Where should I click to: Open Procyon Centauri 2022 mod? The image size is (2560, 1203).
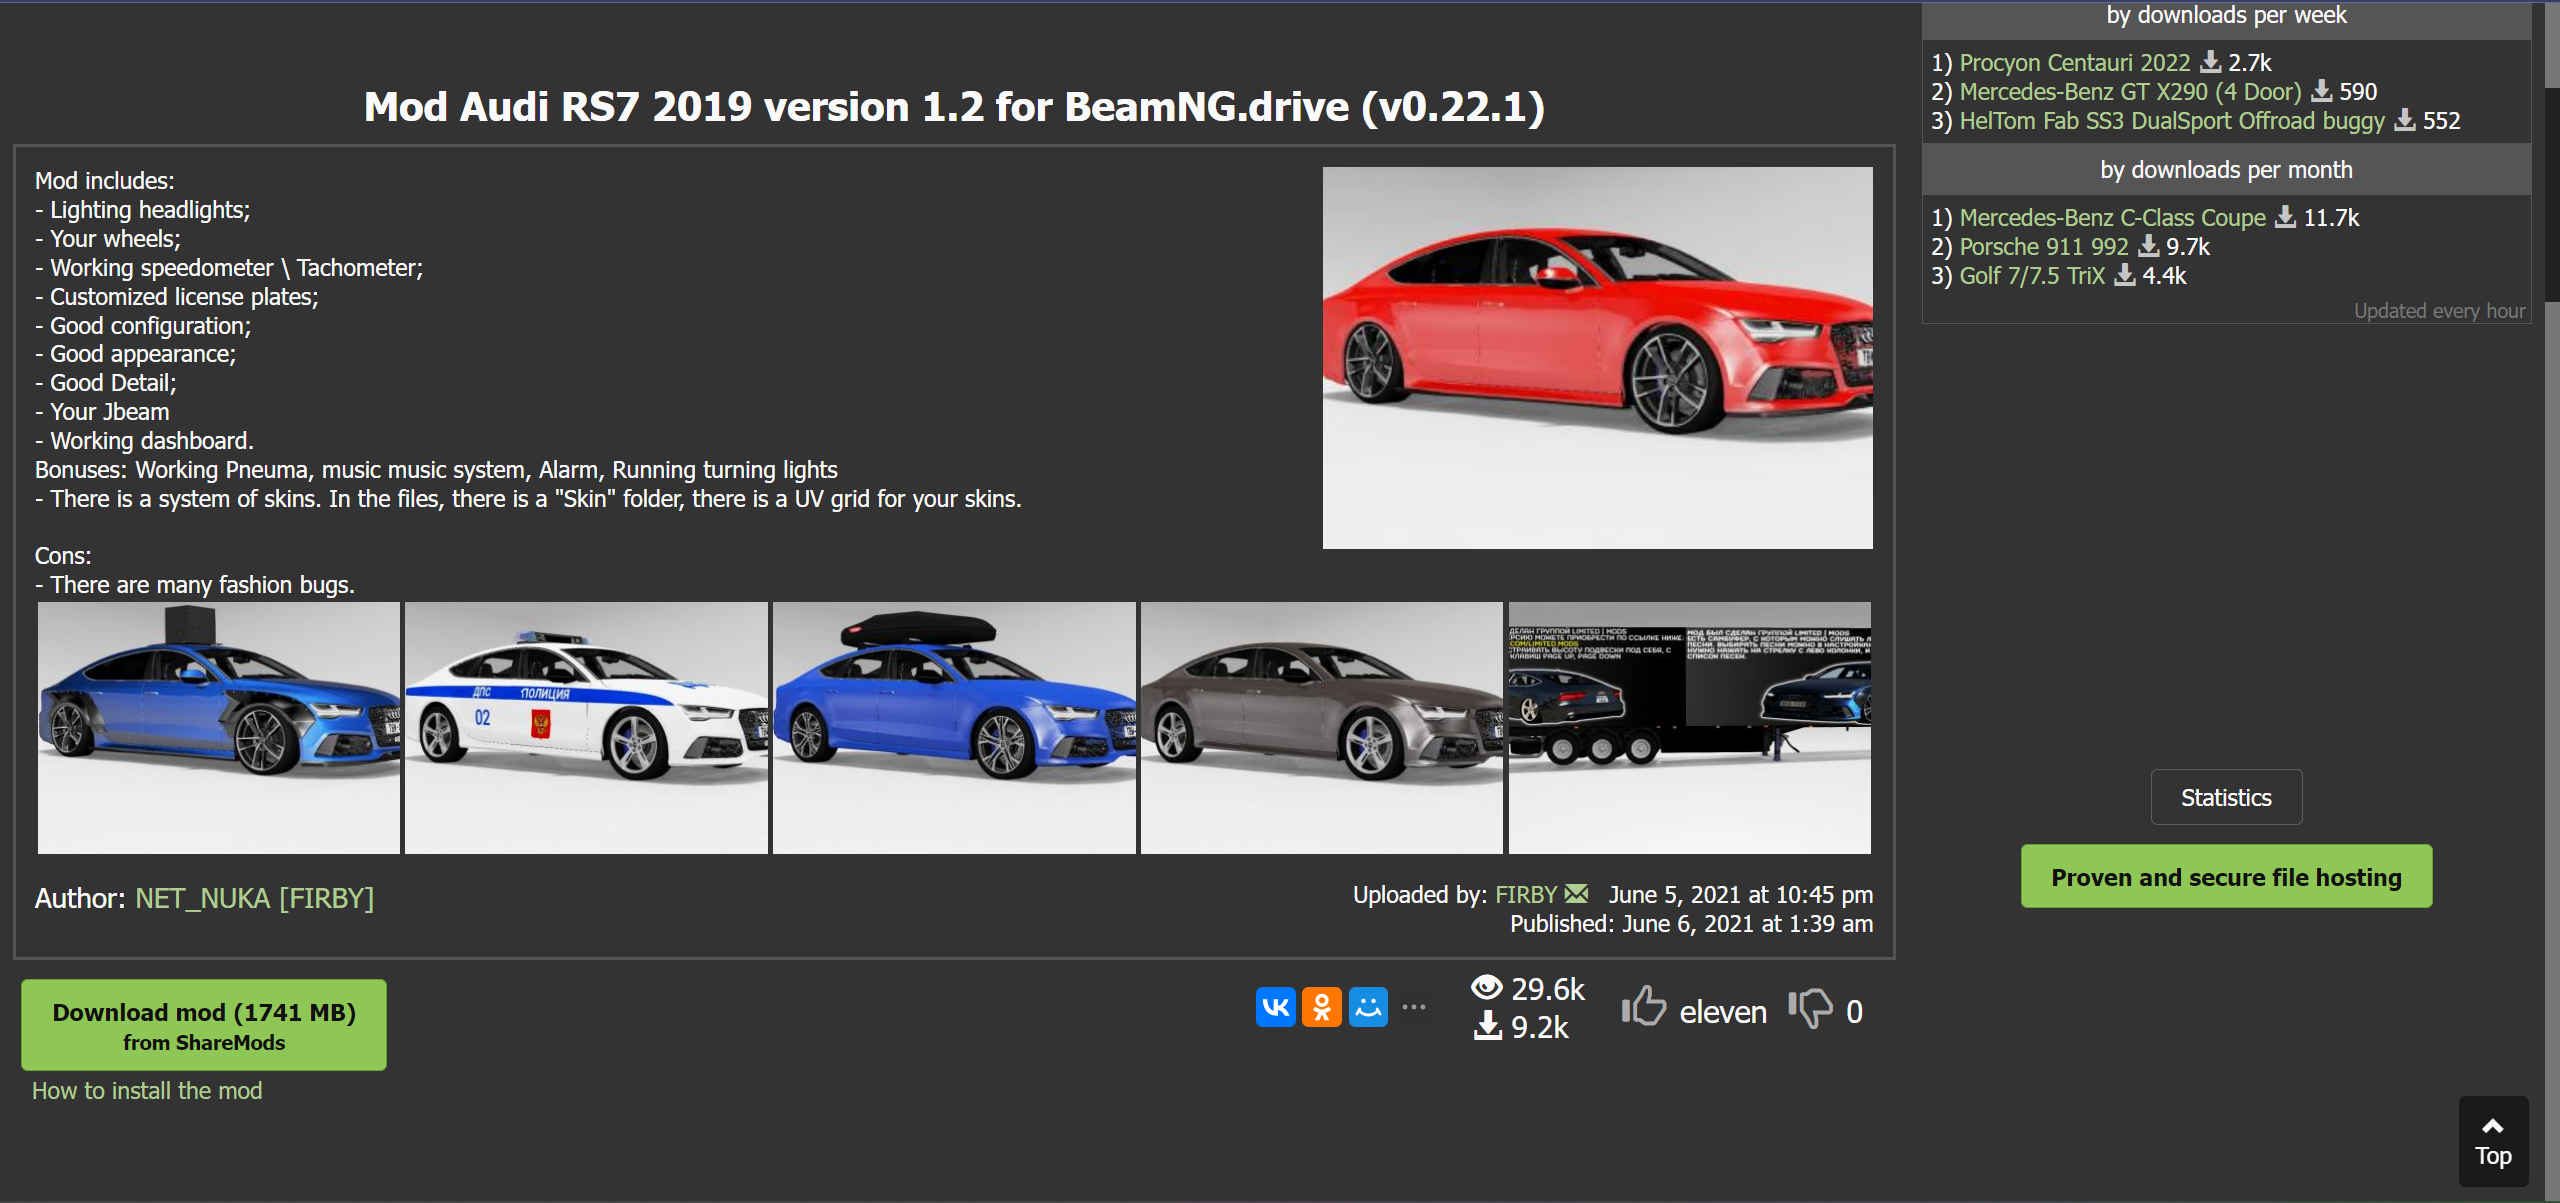coord(2075,62)
